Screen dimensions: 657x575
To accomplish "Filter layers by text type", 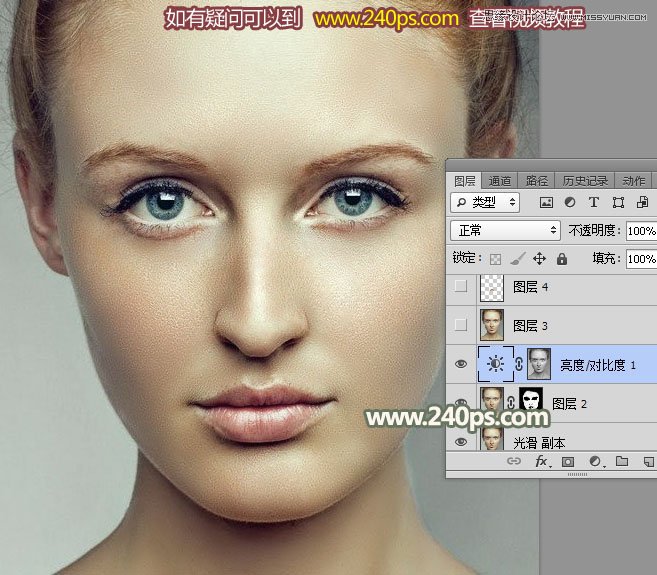I will coord(594,202).
